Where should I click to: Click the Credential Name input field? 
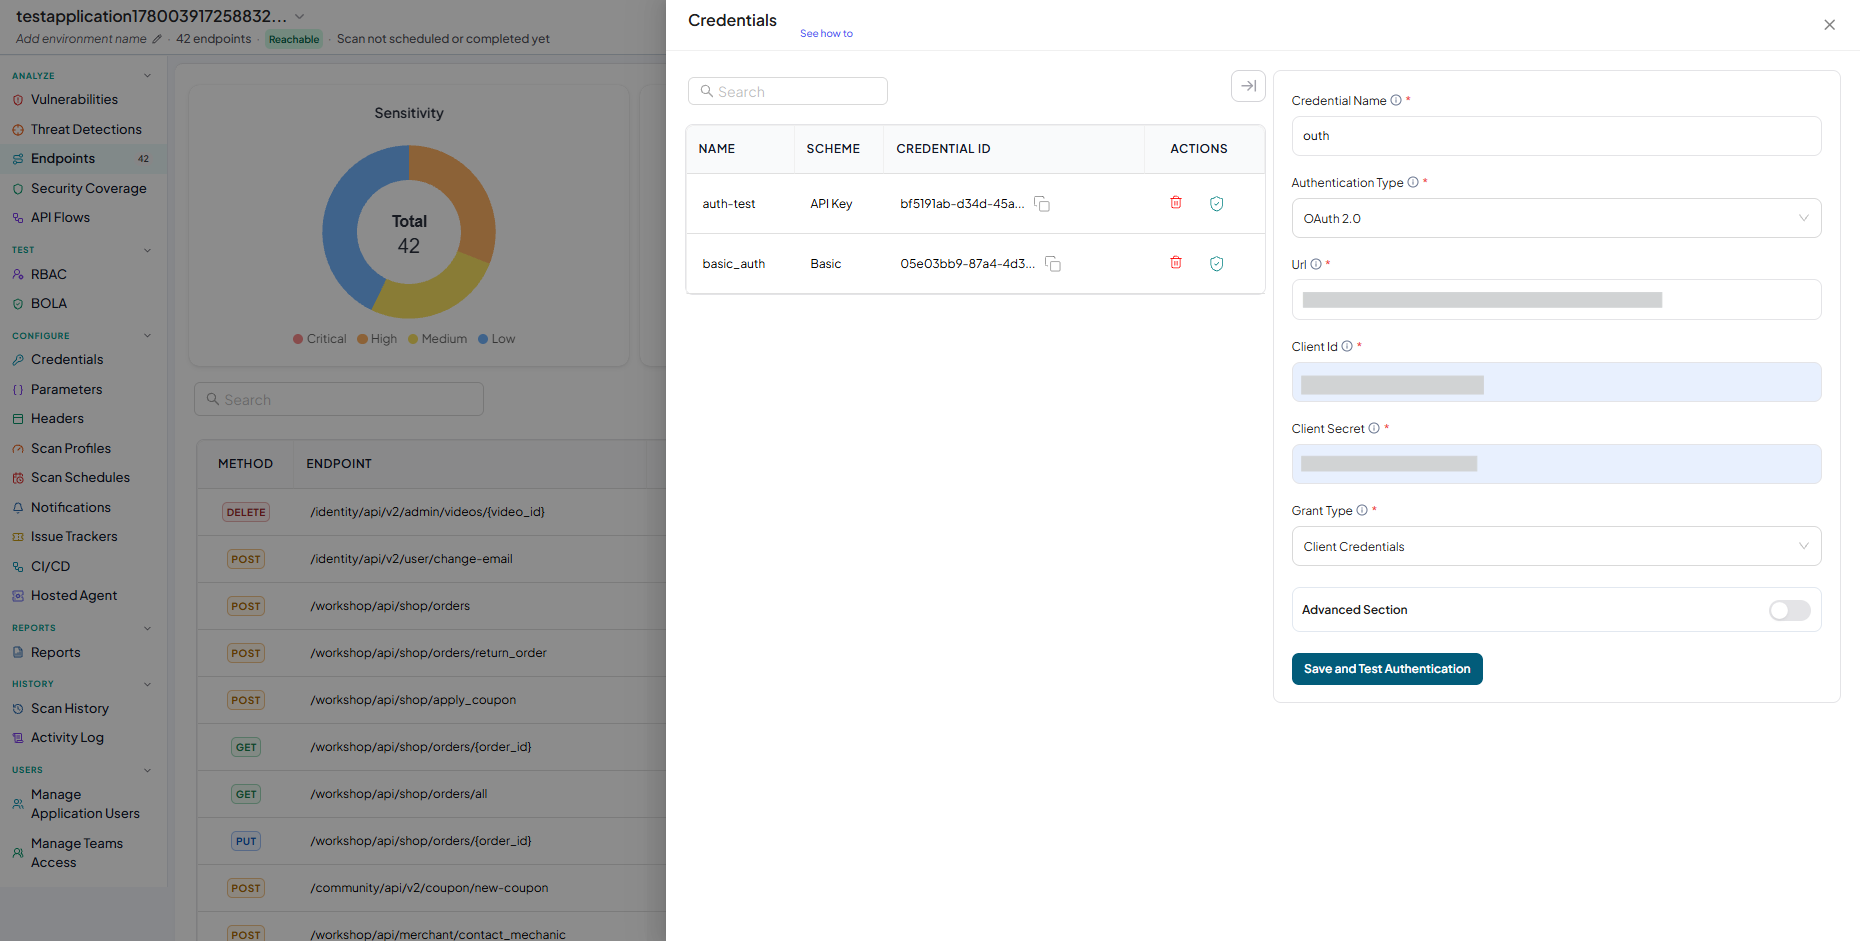1556,136
